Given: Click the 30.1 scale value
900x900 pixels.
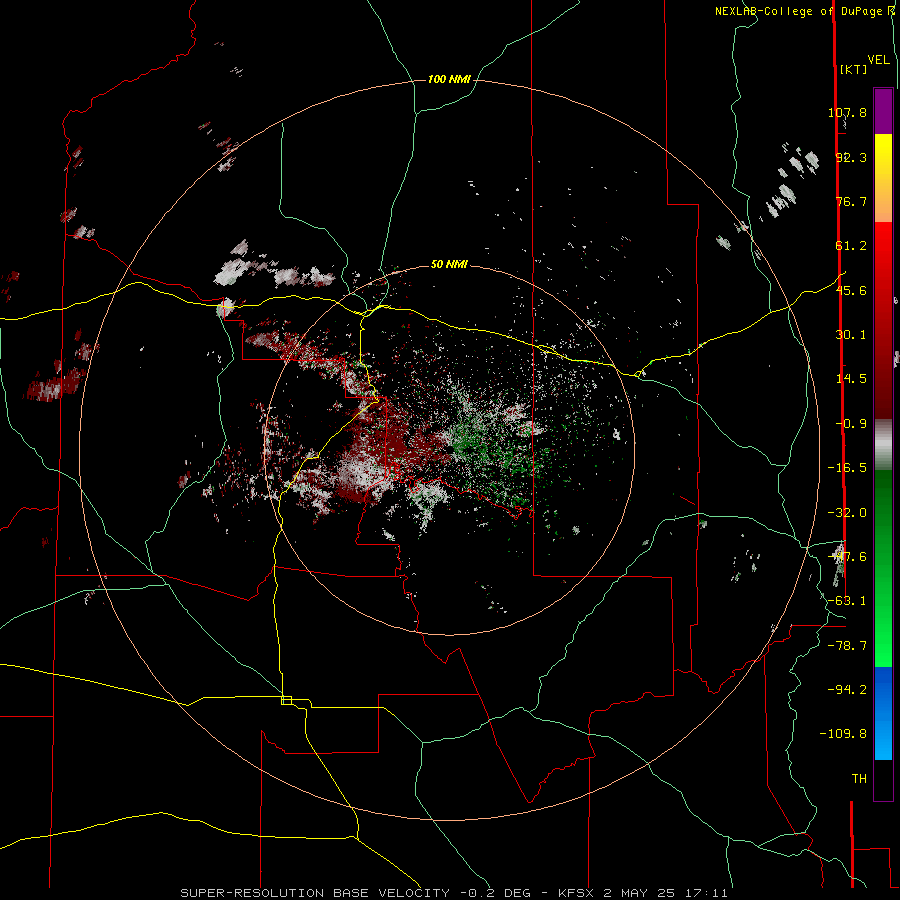Looking at the screenshot, I should (x=851, y=335).
